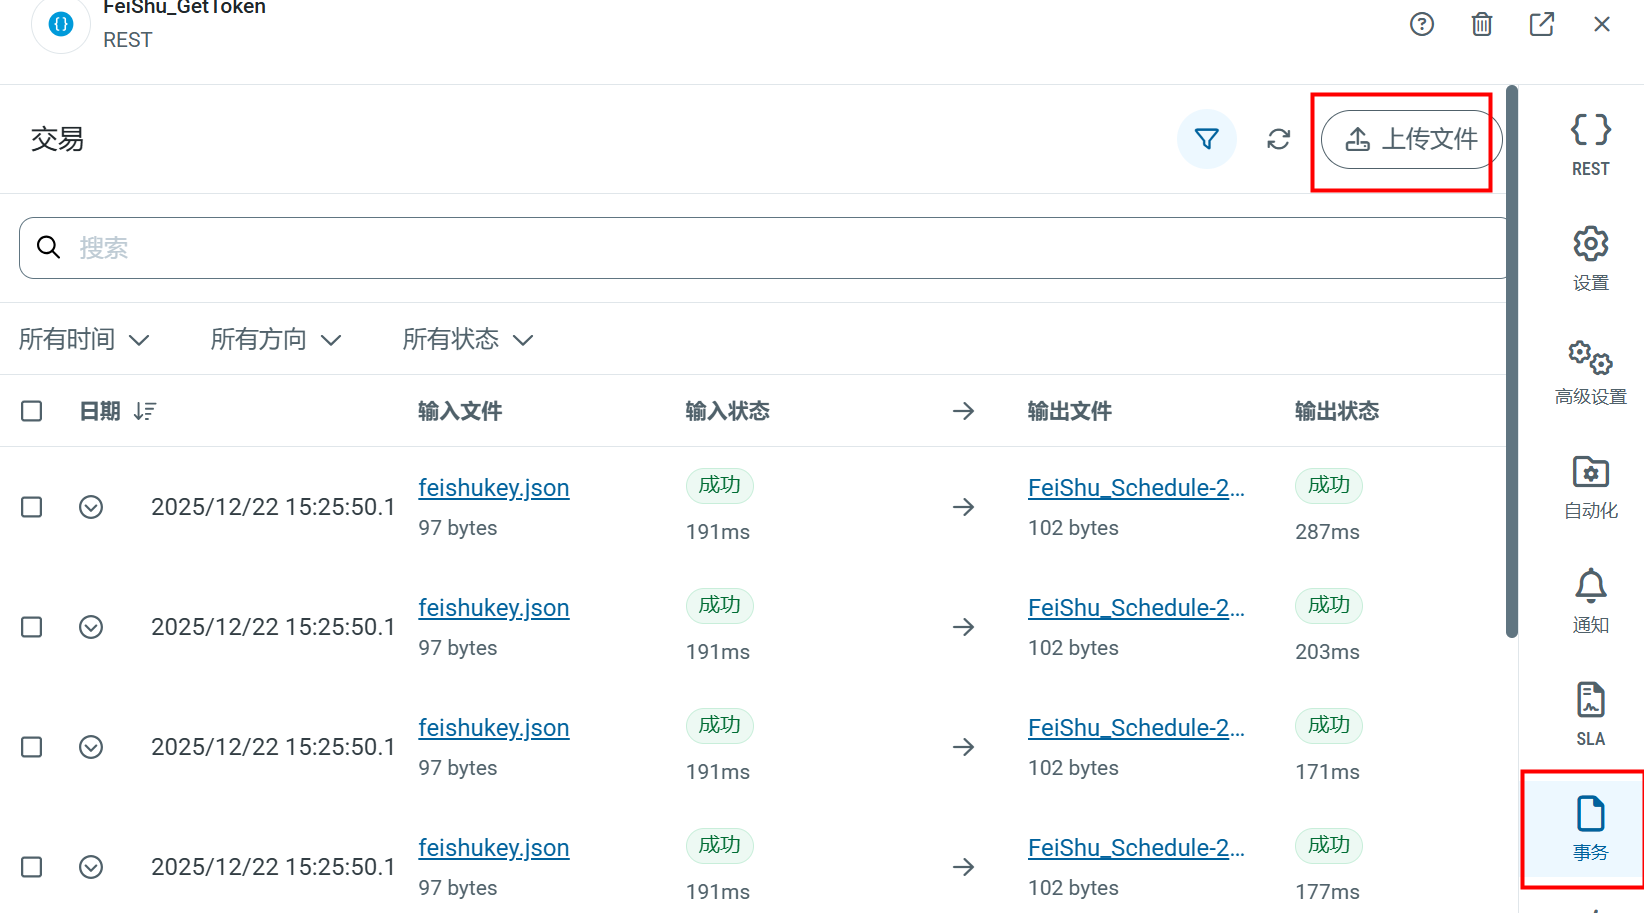This screenshot has width=1644, height=913.
Task: Open 高级设置 advanced settings
Action: [1590, 372]
